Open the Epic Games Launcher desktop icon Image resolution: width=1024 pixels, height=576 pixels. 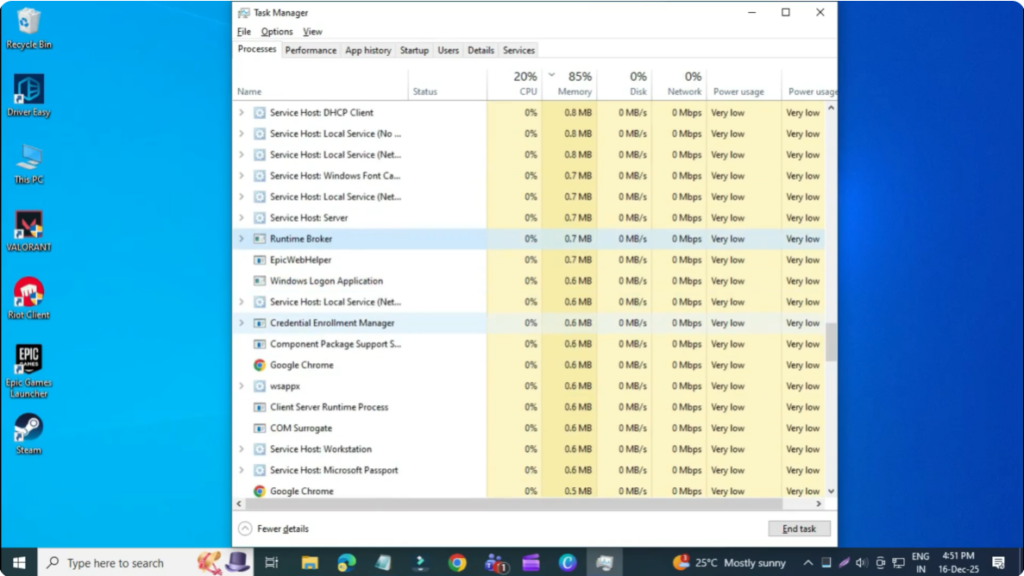click(x=28, y=360)
